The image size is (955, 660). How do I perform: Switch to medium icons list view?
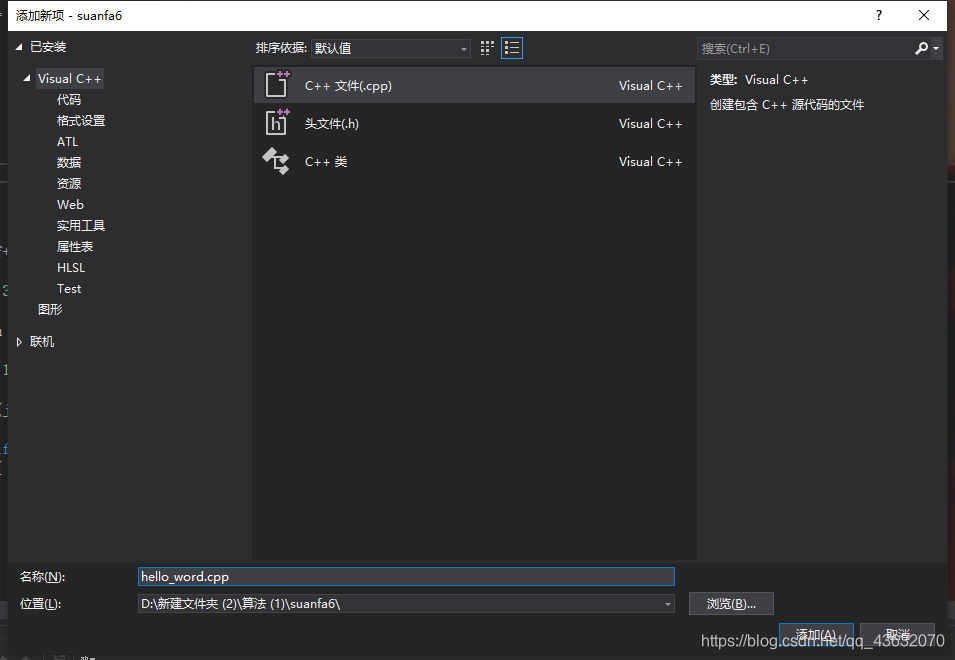pyautogui.click(x=512, y=48)
